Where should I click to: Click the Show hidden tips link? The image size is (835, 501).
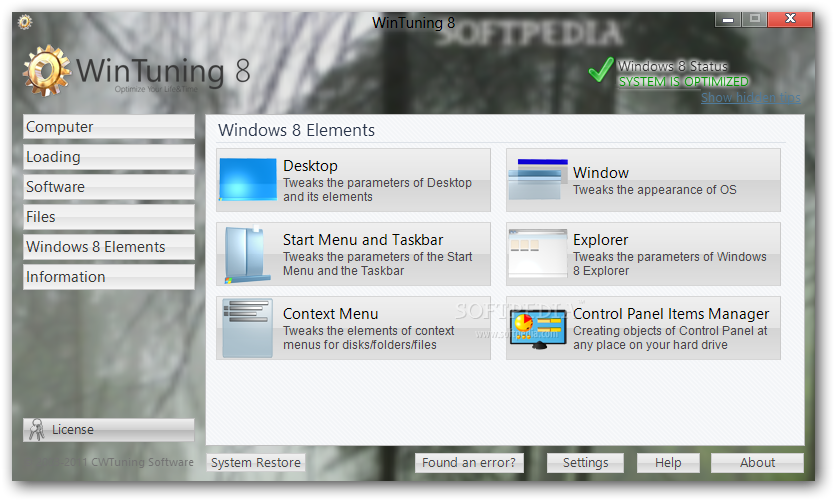(750, 97)
